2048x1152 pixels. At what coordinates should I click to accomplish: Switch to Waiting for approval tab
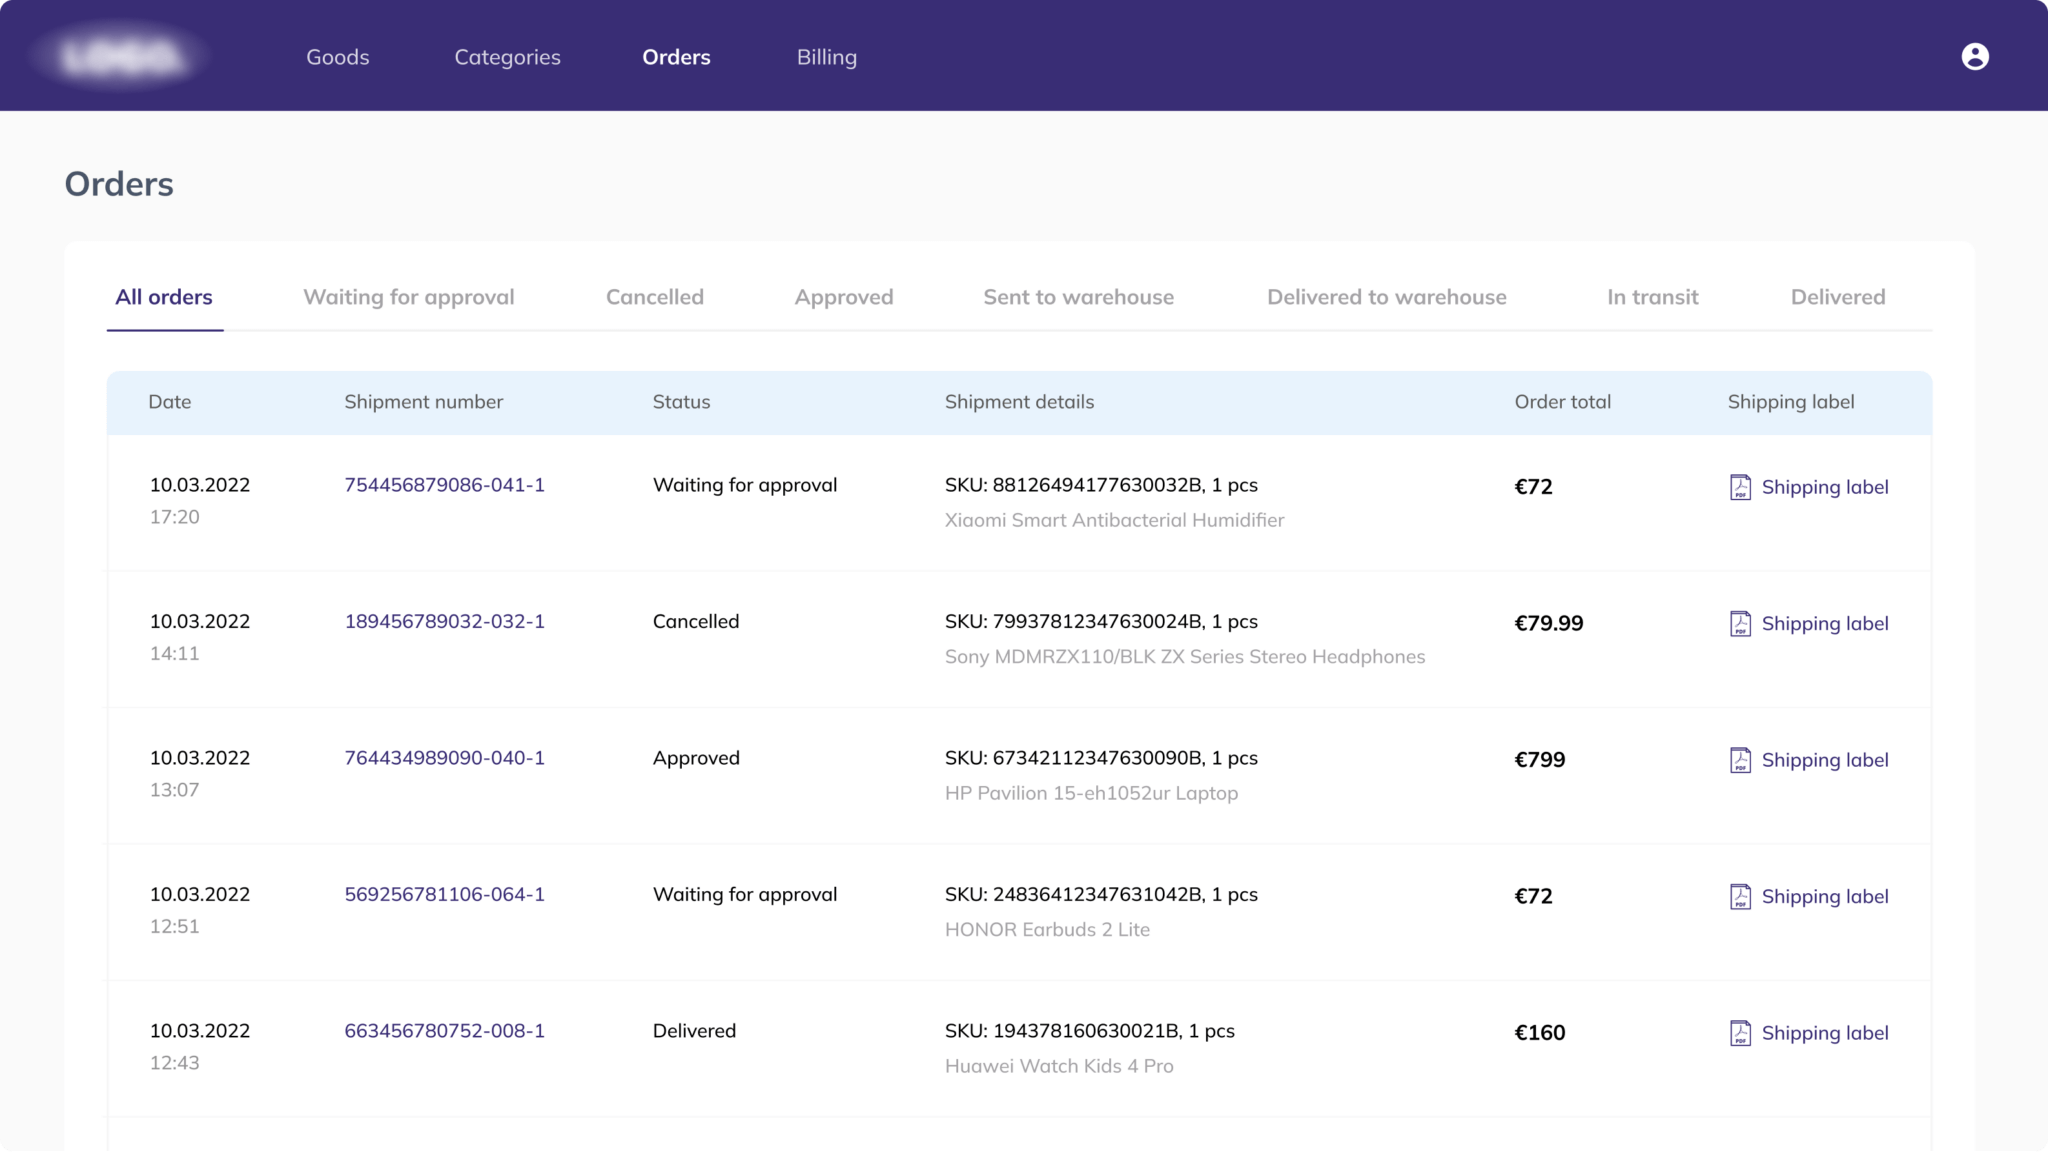408,297
